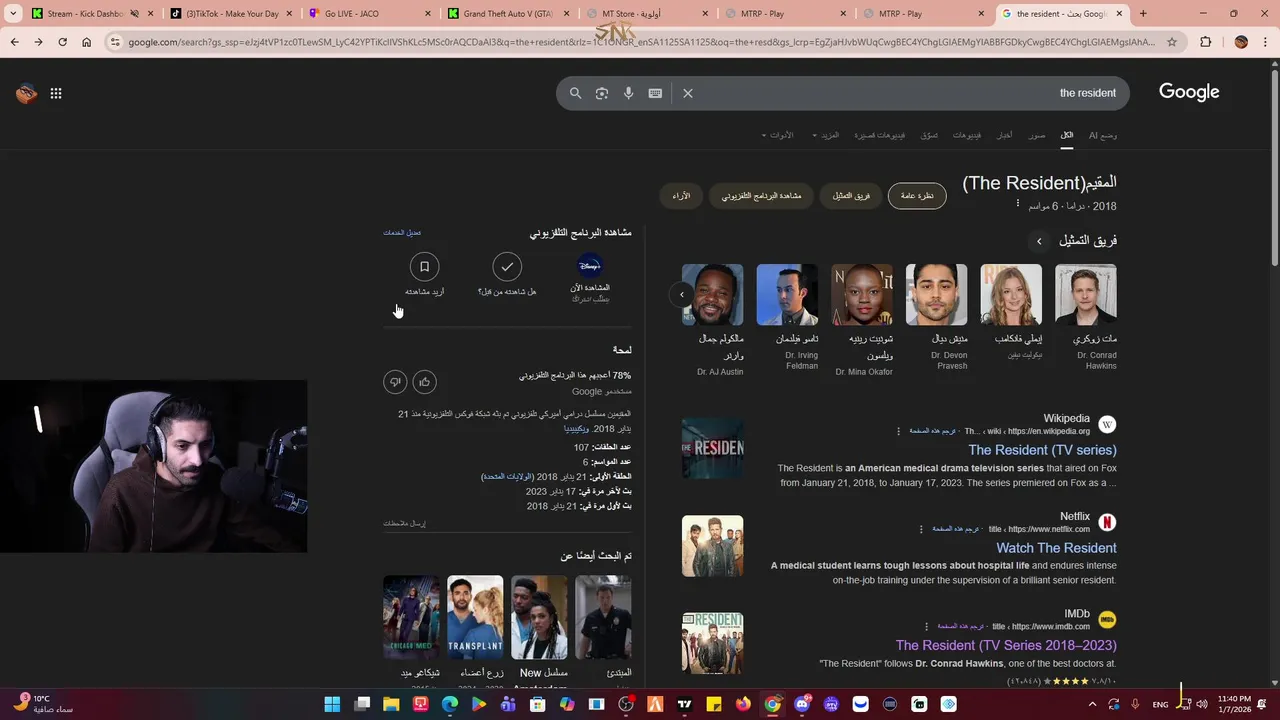Open The Resident (TV series) Wikipedia link
1280x720 pixels.
pos(1042,450)
